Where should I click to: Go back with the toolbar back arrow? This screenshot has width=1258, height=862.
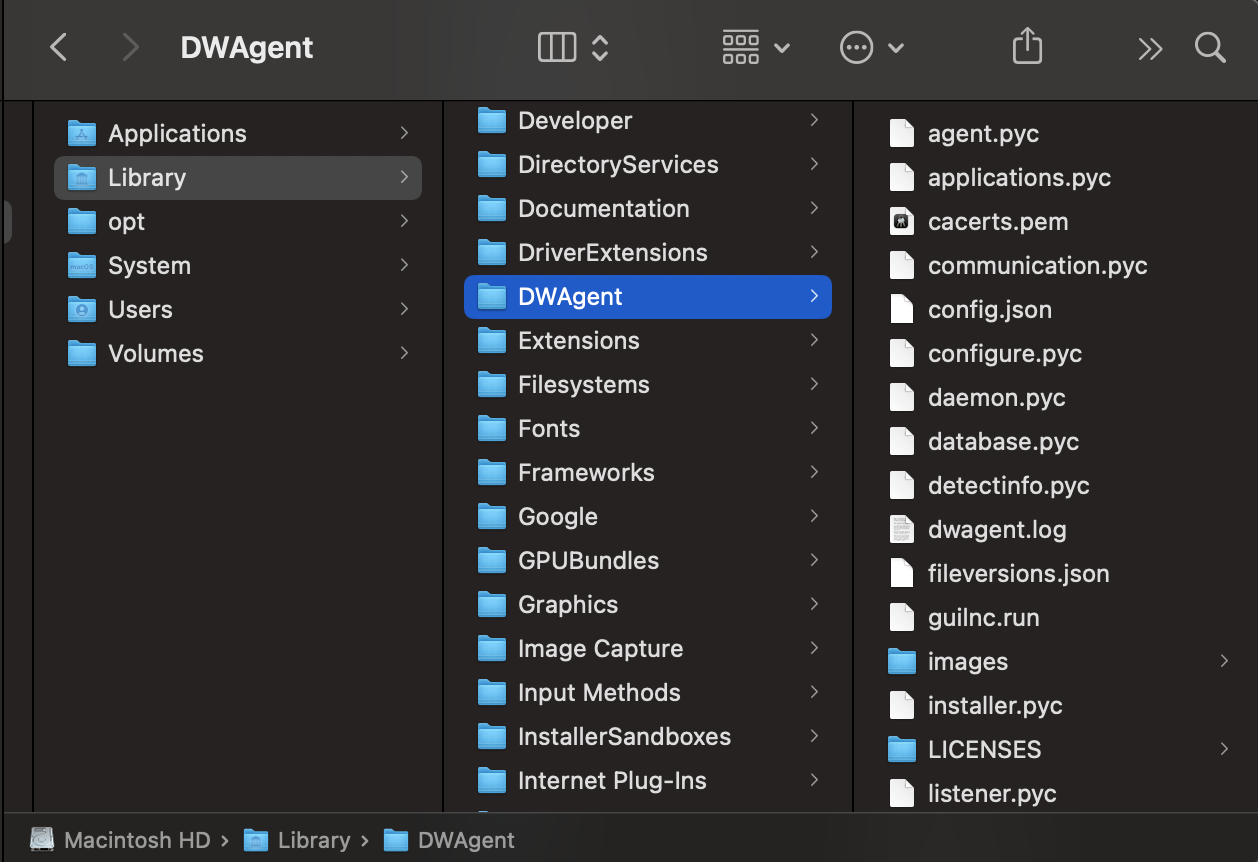(59, 47)
